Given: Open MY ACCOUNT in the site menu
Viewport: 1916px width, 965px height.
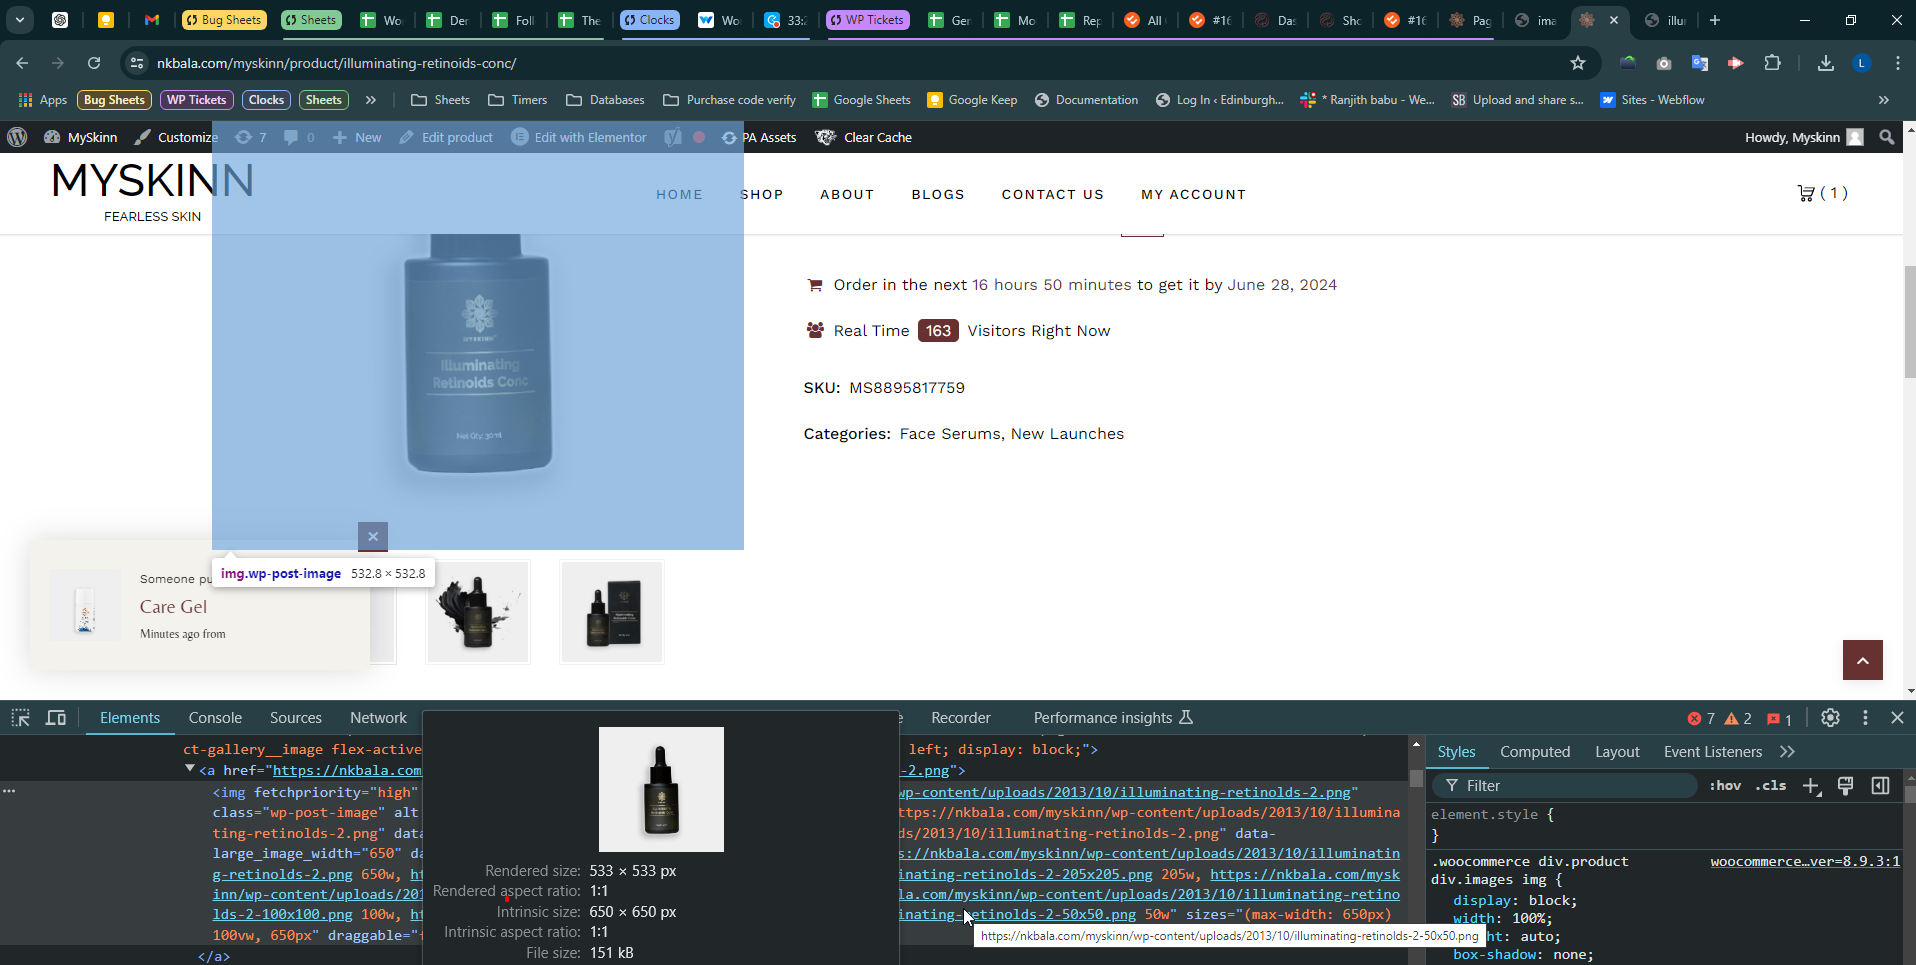Looking at the screenshot, I should click(1194, 194).
